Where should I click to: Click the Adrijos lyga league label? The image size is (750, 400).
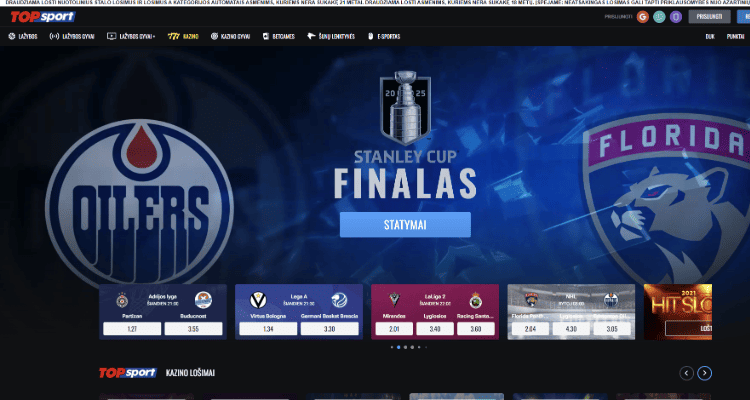click(x=163, y=297)
